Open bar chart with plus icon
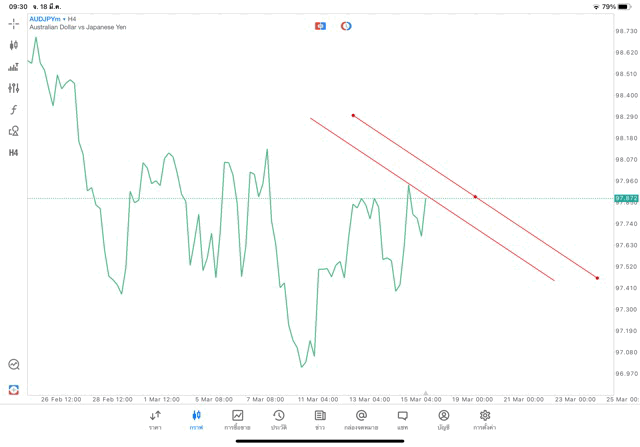 (14, 67)
